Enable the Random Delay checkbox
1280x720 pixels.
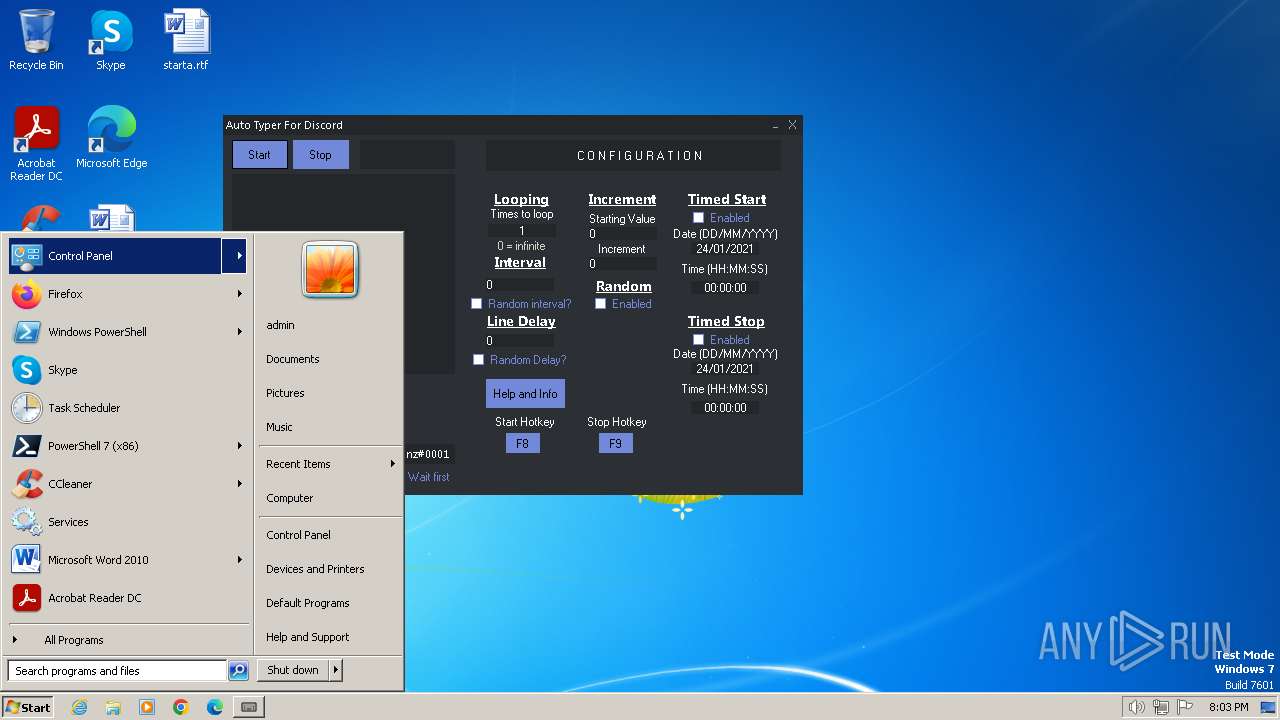pyautogui.click(x=479, y=360)
